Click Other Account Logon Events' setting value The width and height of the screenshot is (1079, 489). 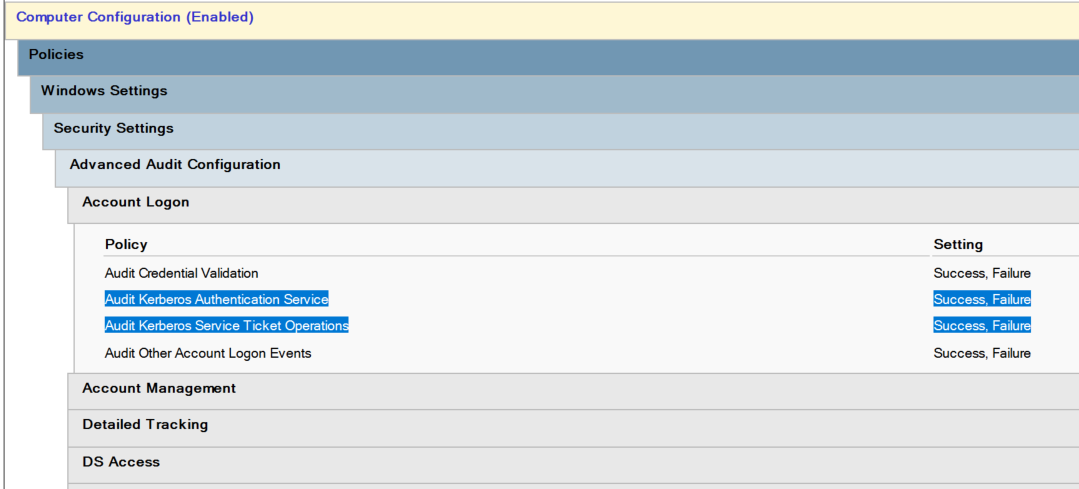click(x=982, y=354)
